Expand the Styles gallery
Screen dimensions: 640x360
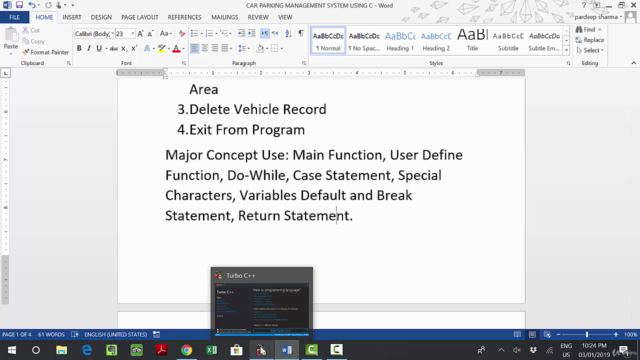click(566, 51)
